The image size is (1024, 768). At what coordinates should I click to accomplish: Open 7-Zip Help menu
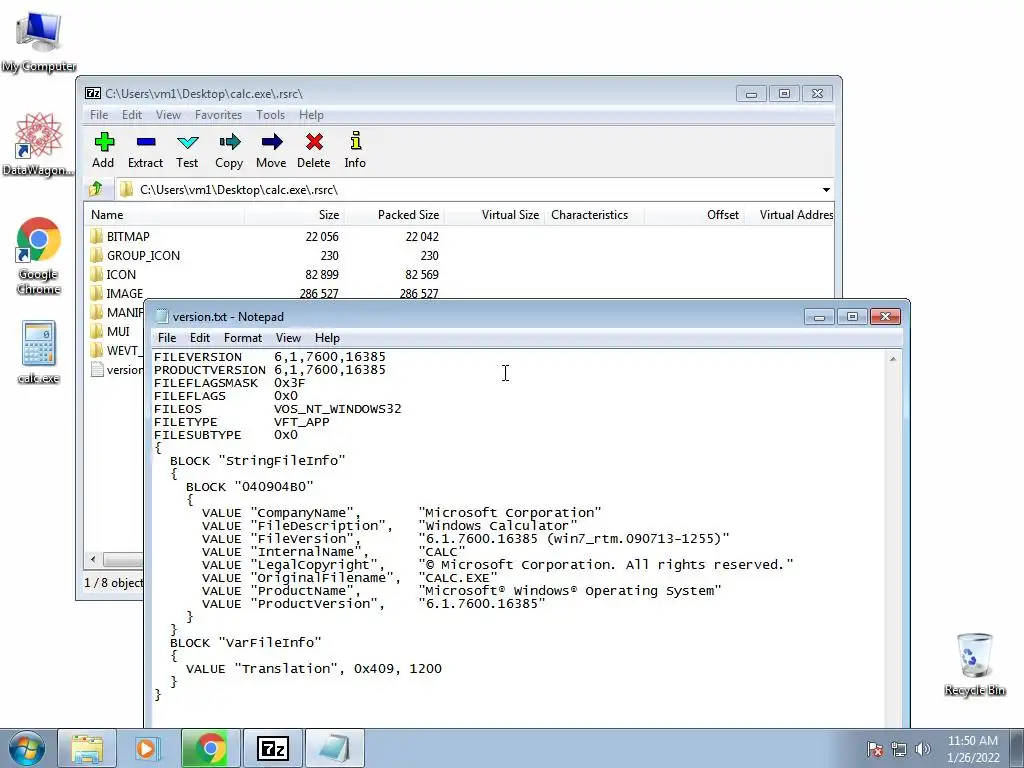312,114
